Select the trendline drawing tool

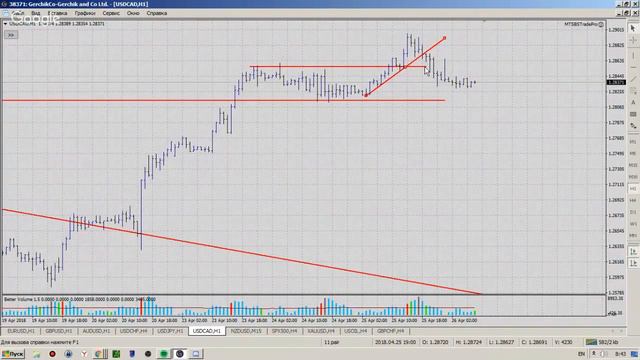point(633,78)
